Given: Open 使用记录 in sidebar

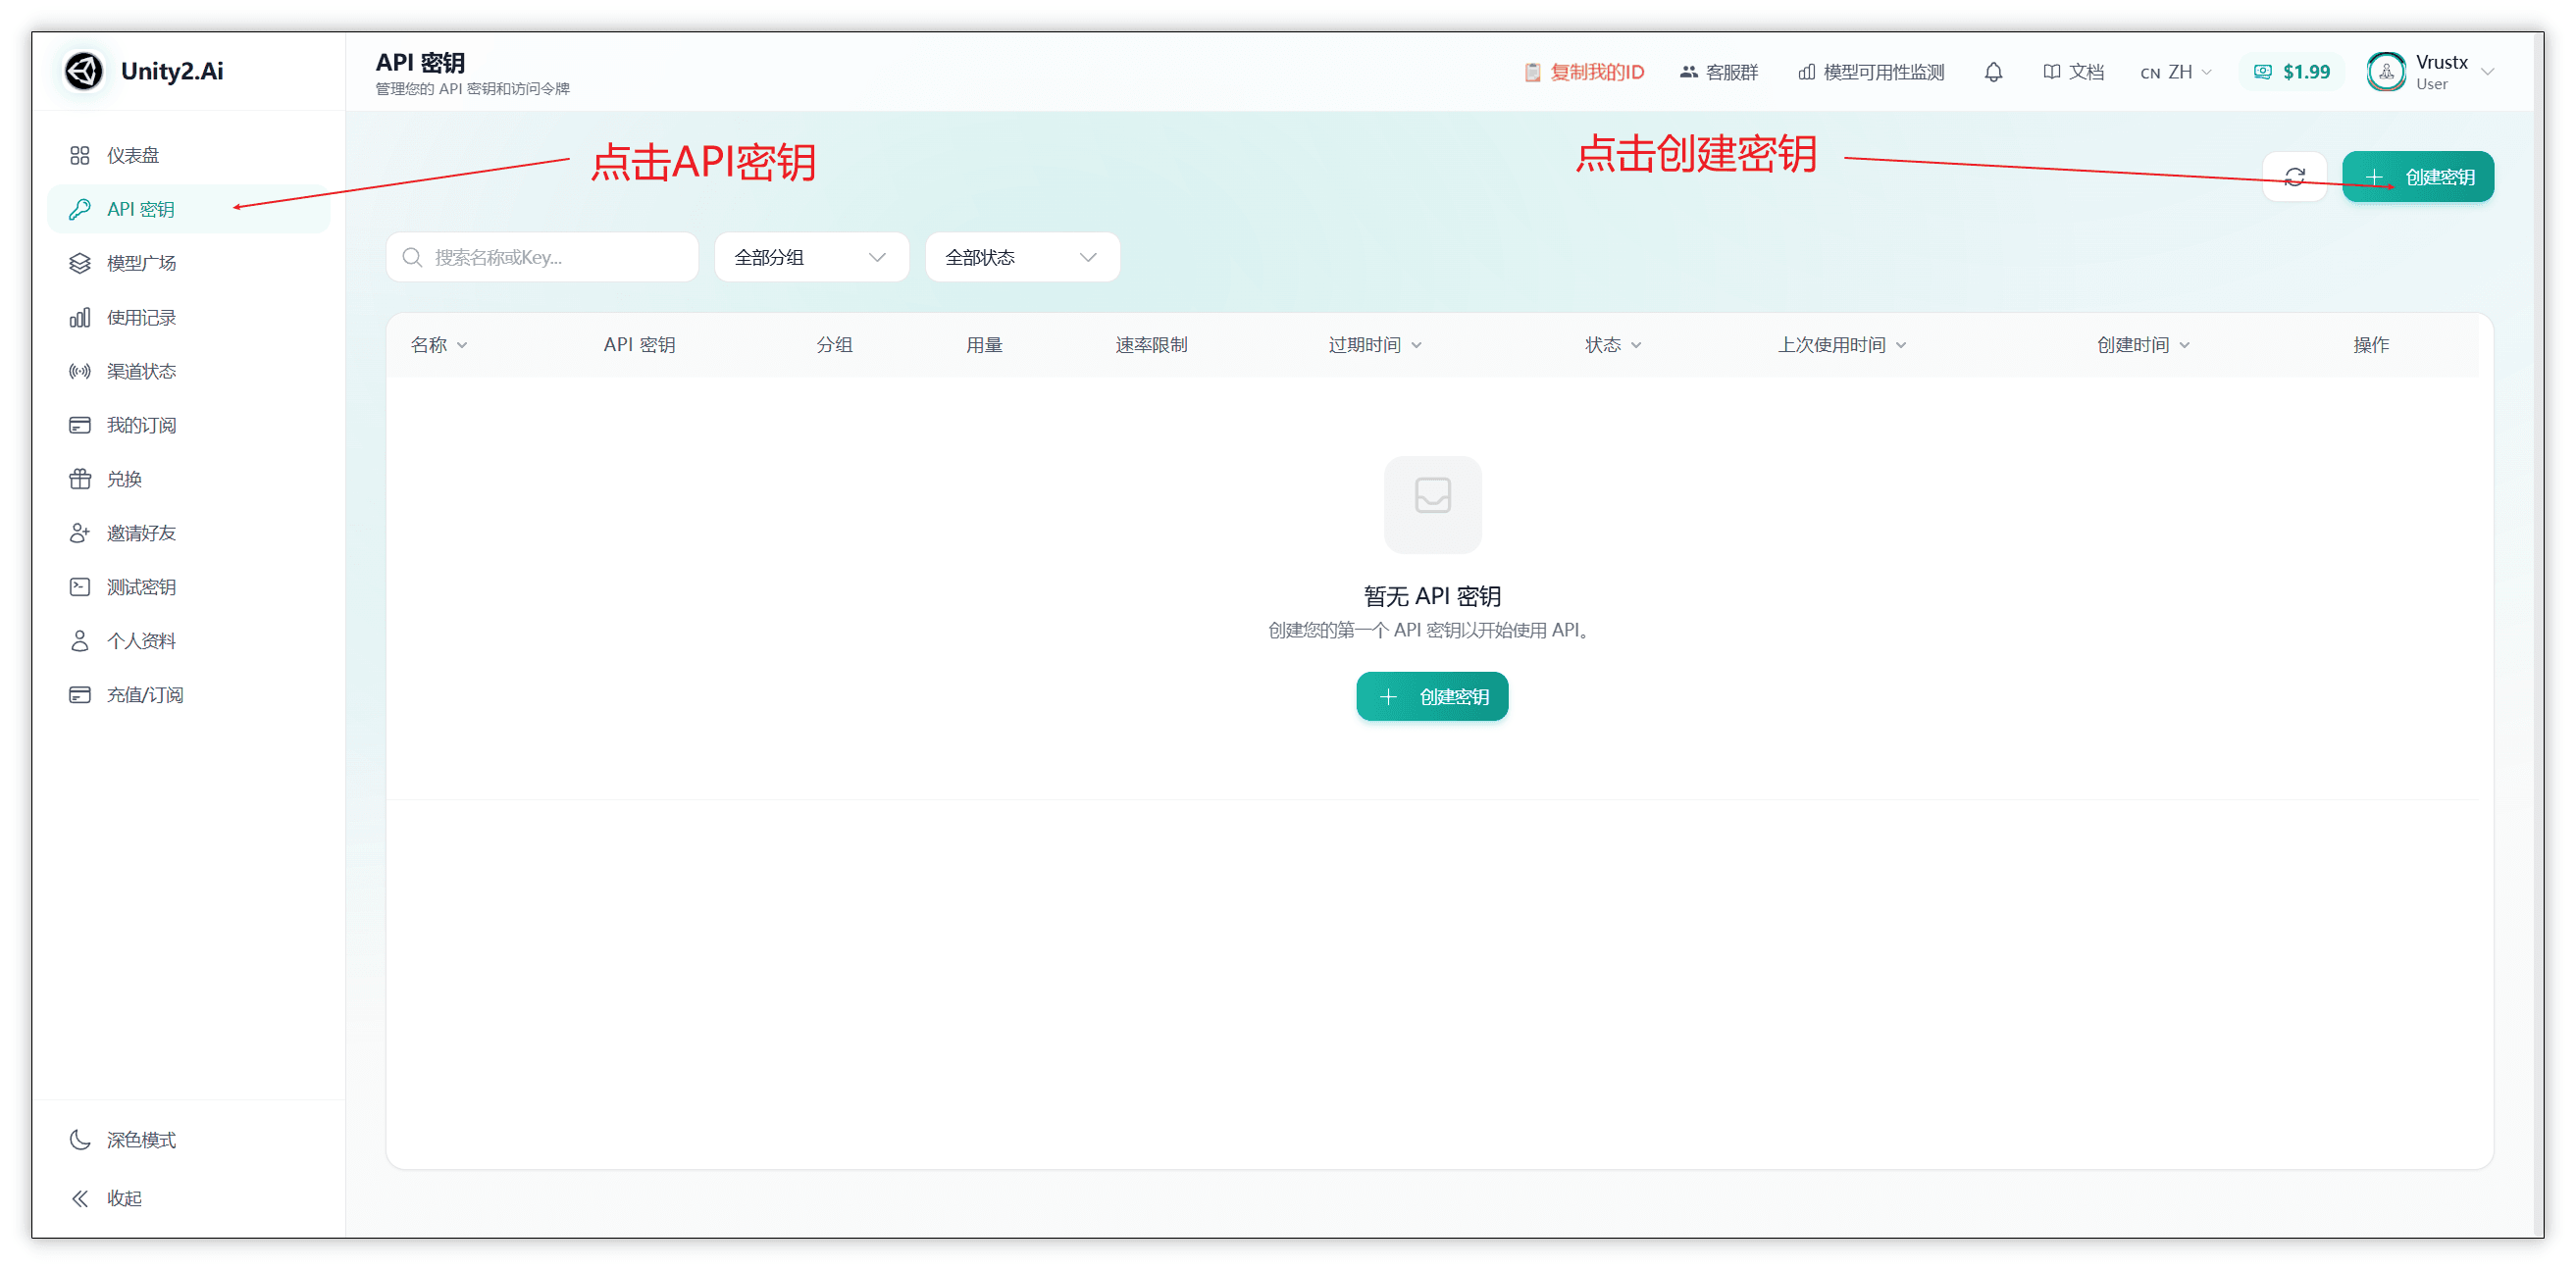Looking at the screenshot, I should click(x=189, y=317).
